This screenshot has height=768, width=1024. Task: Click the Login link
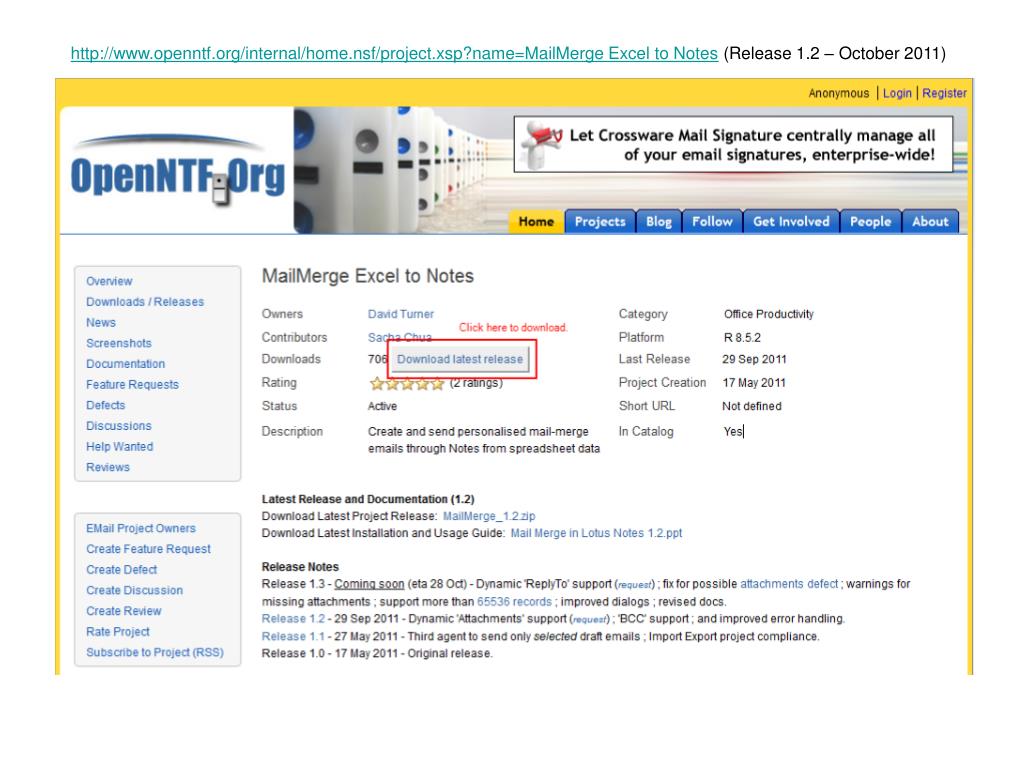click(x=897, y=93)
